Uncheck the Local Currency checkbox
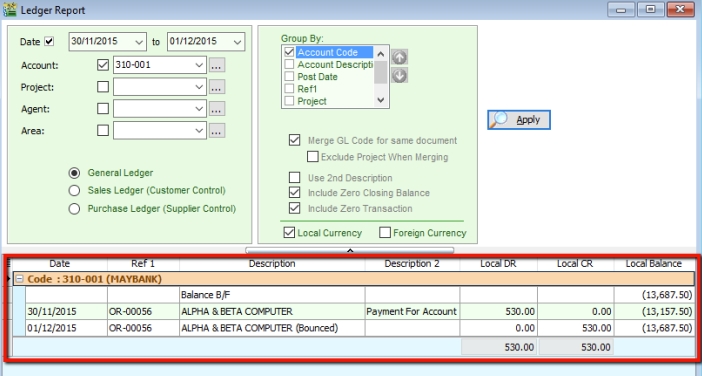The height and width of the screenshot is (376, 702). tap(289, 233)
